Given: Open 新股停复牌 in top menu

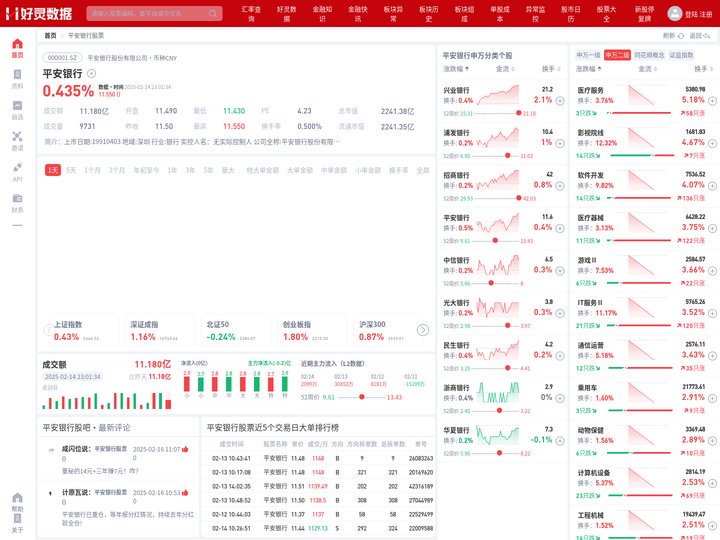Looking at the screenshot, I should pyautogui.click(x=645, y=13).
